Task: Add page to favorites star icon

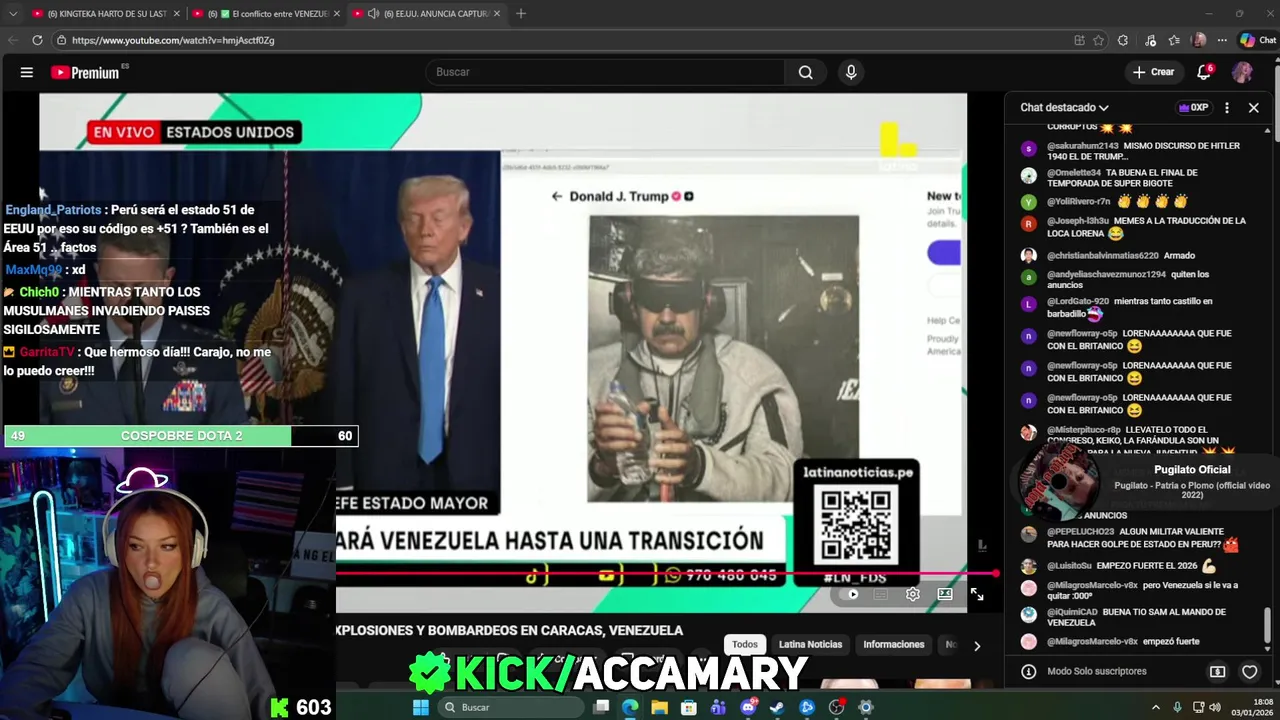Action: [x=1098, y=40]
